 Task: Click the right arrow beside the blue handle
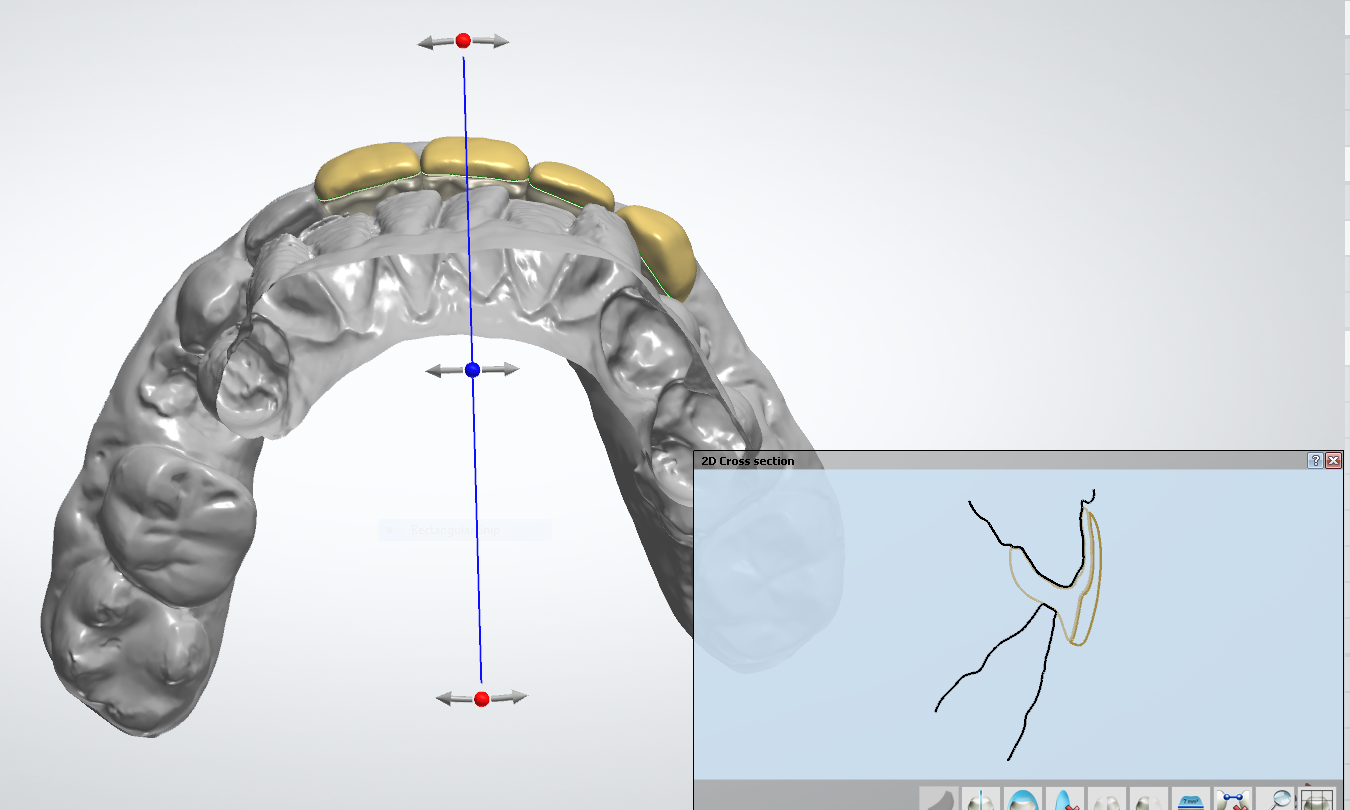(x=501, y=370)
